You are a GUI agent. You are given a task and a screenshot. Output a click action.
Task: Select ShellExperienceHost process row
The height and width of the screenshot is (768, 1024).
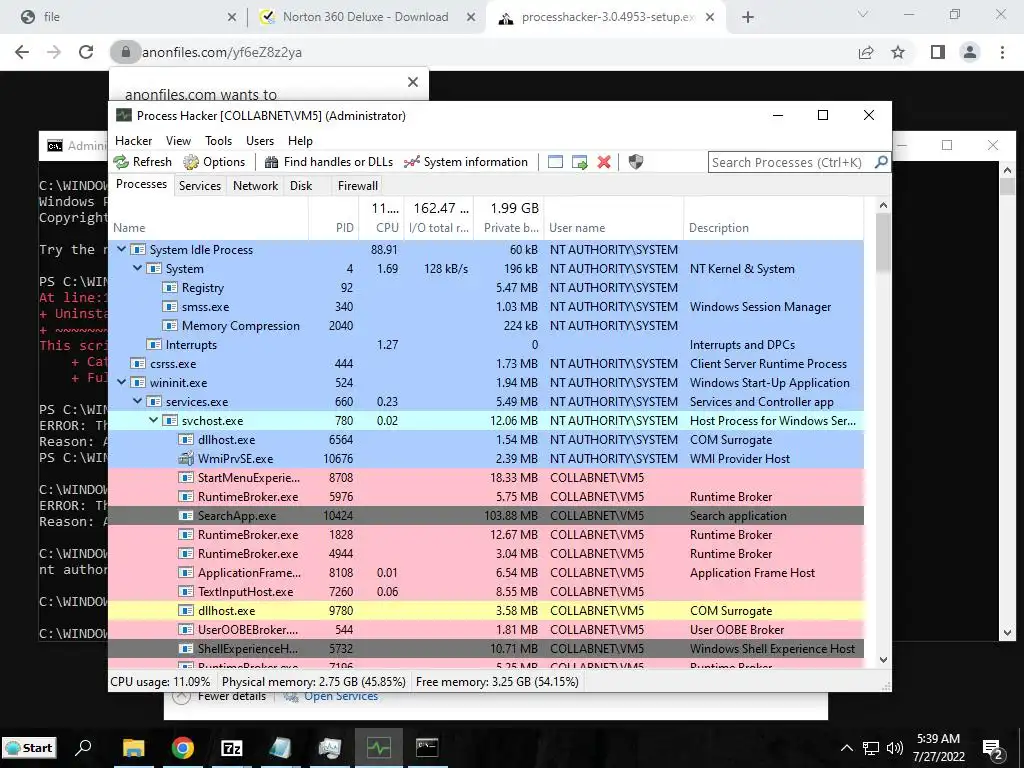(x=486, y=648)
